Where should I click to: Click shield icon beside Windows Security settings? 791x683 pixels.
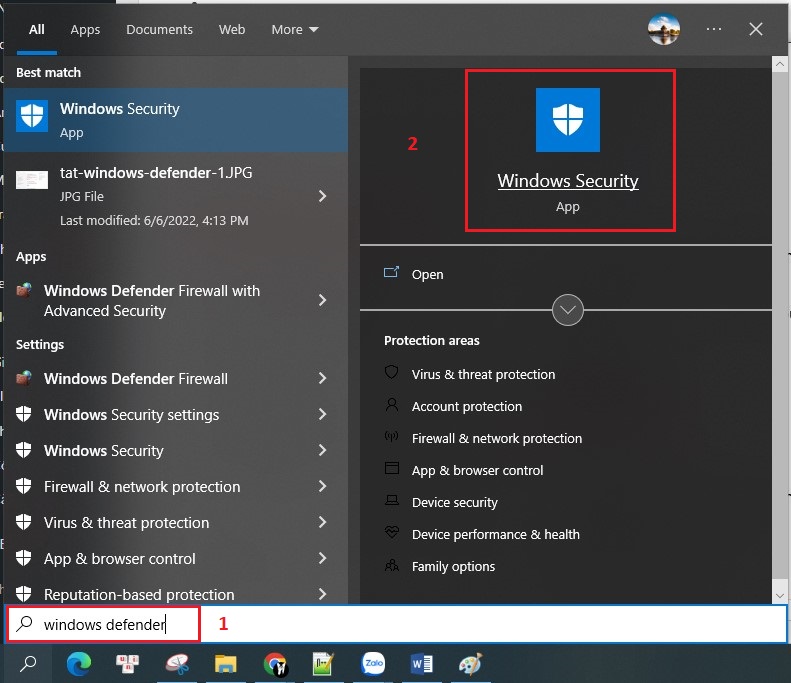[x=24, y=414]
